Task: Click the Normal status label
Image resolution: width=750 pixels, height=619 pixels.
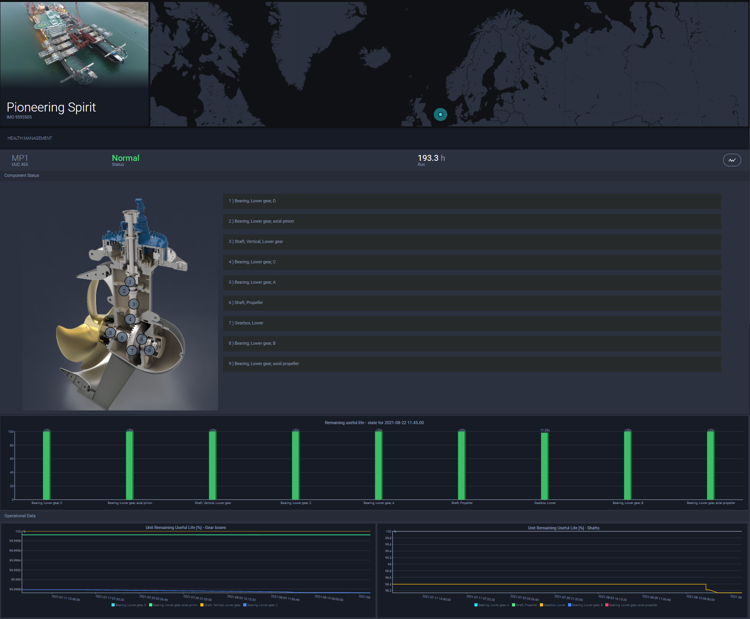Action: [125, 158]
